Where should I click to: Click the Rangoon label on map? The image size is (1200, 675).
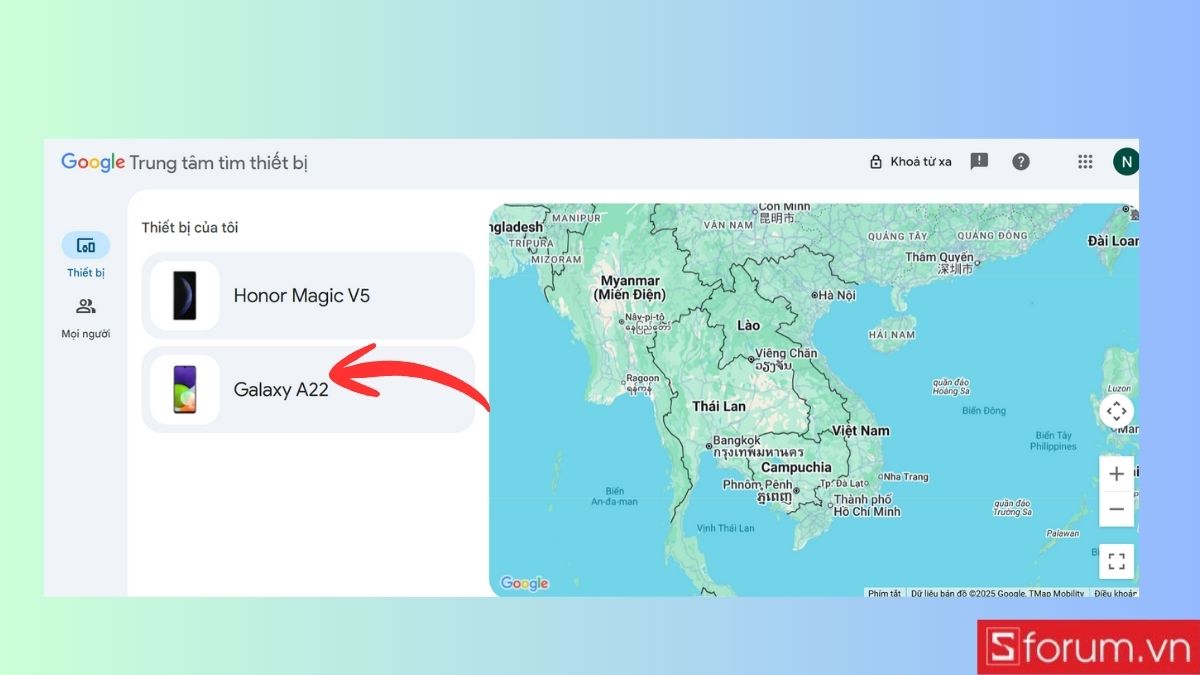pyautogui.click(x=641, y=378)
